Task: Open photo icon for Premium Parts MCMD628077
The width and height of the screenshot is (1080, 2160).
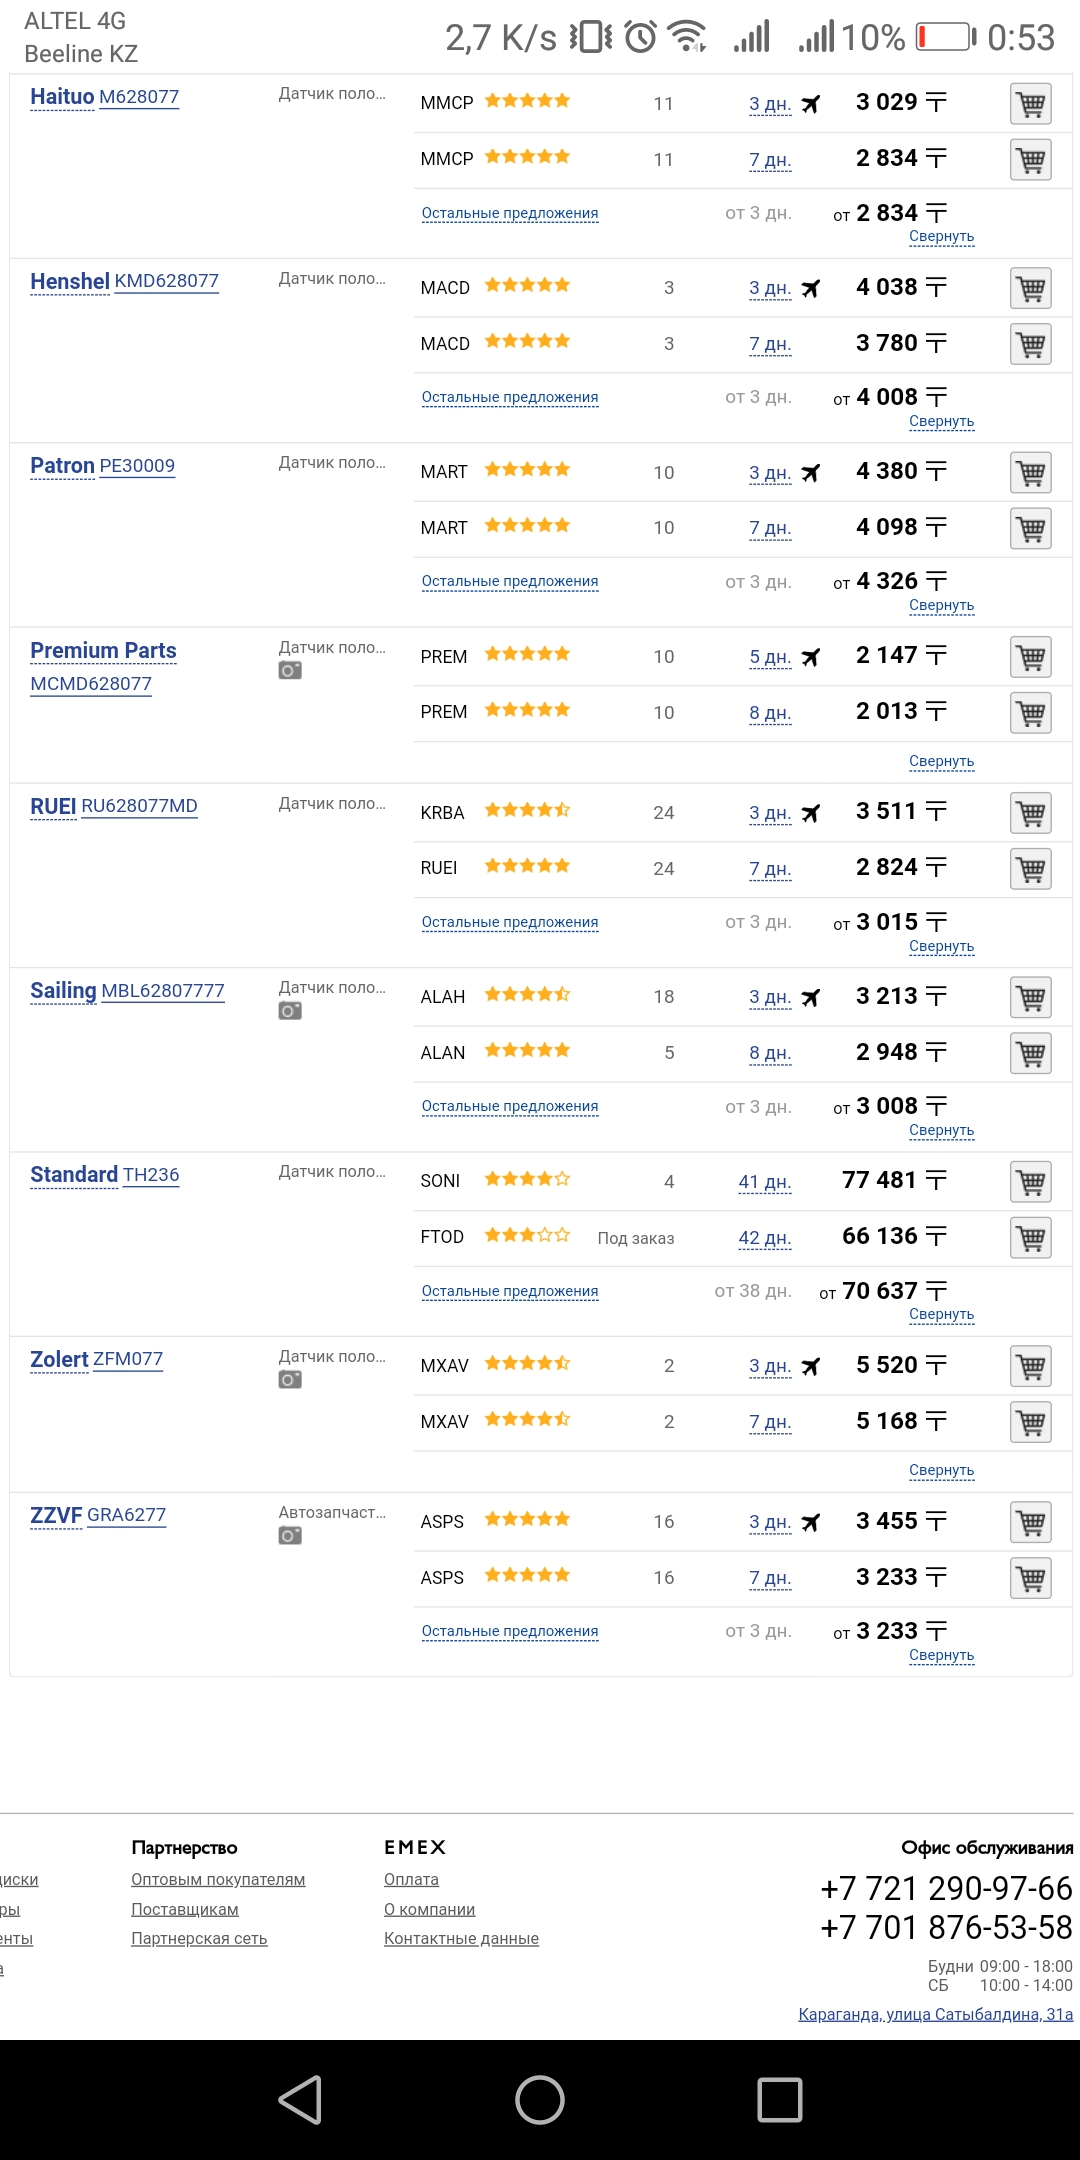Action: pyautogui.click(x=290, y=671)
